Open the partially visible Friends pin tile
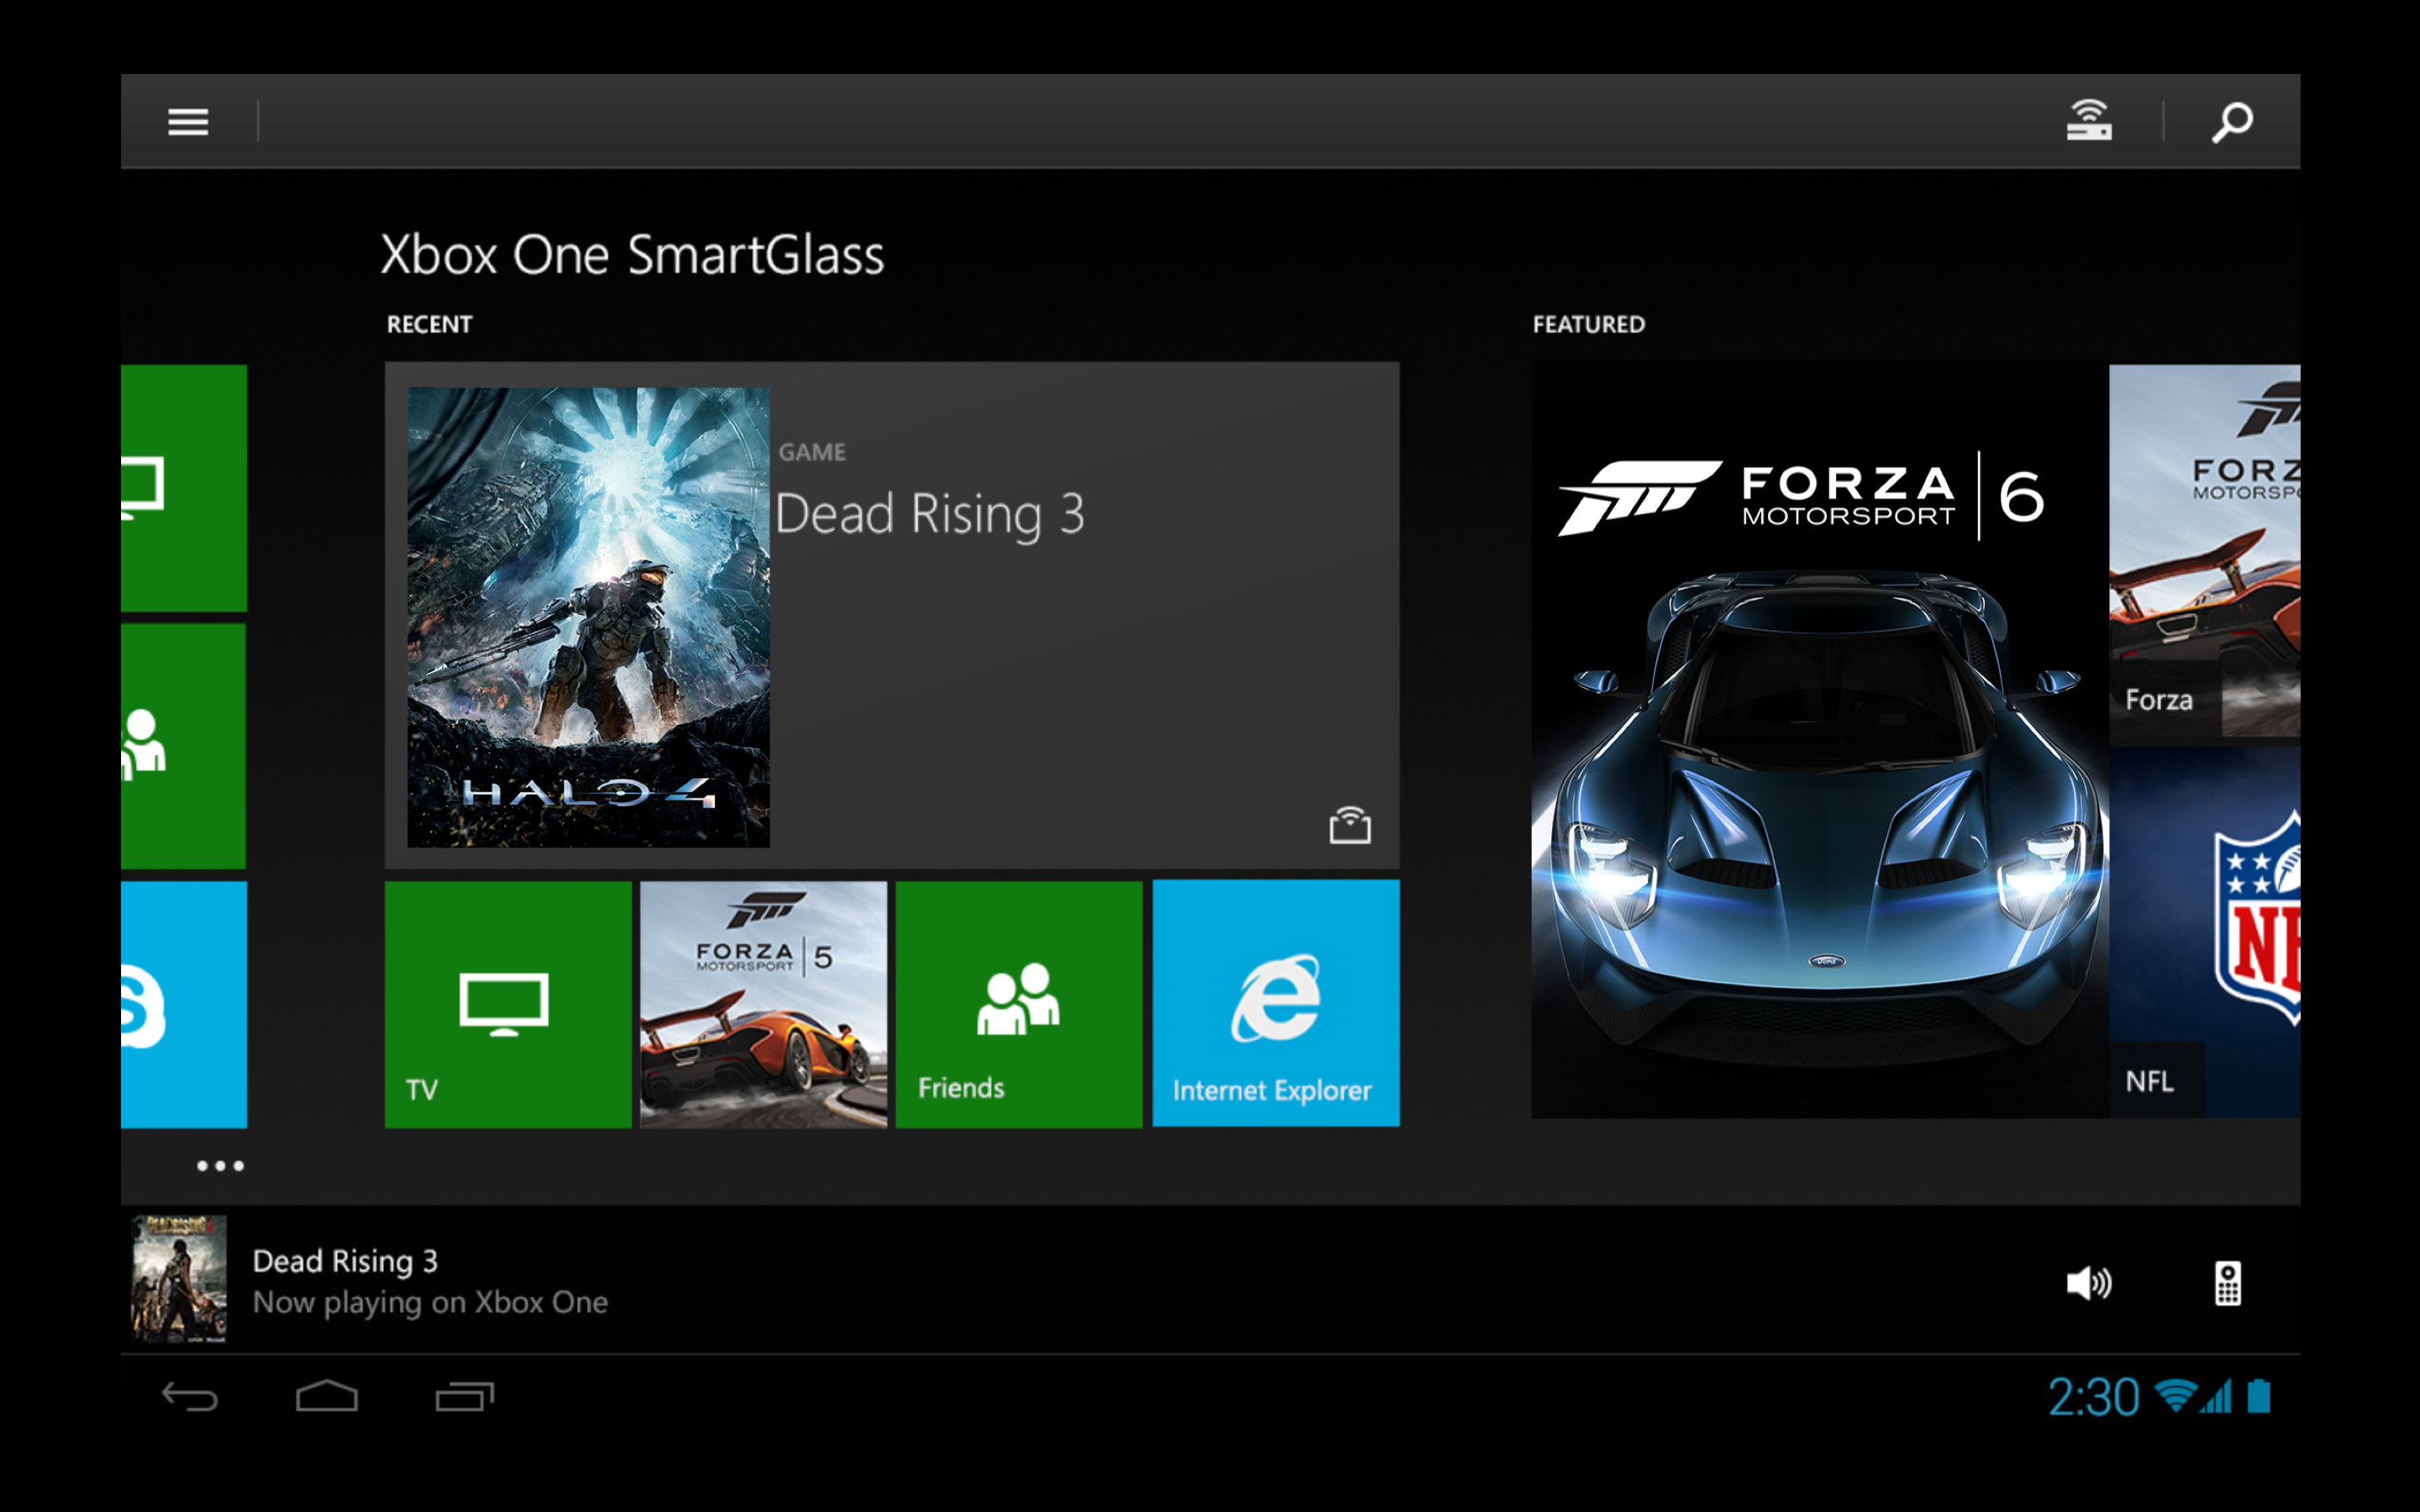The width and height of the screenshot is (2420, 1512). [x=184, y=746]
